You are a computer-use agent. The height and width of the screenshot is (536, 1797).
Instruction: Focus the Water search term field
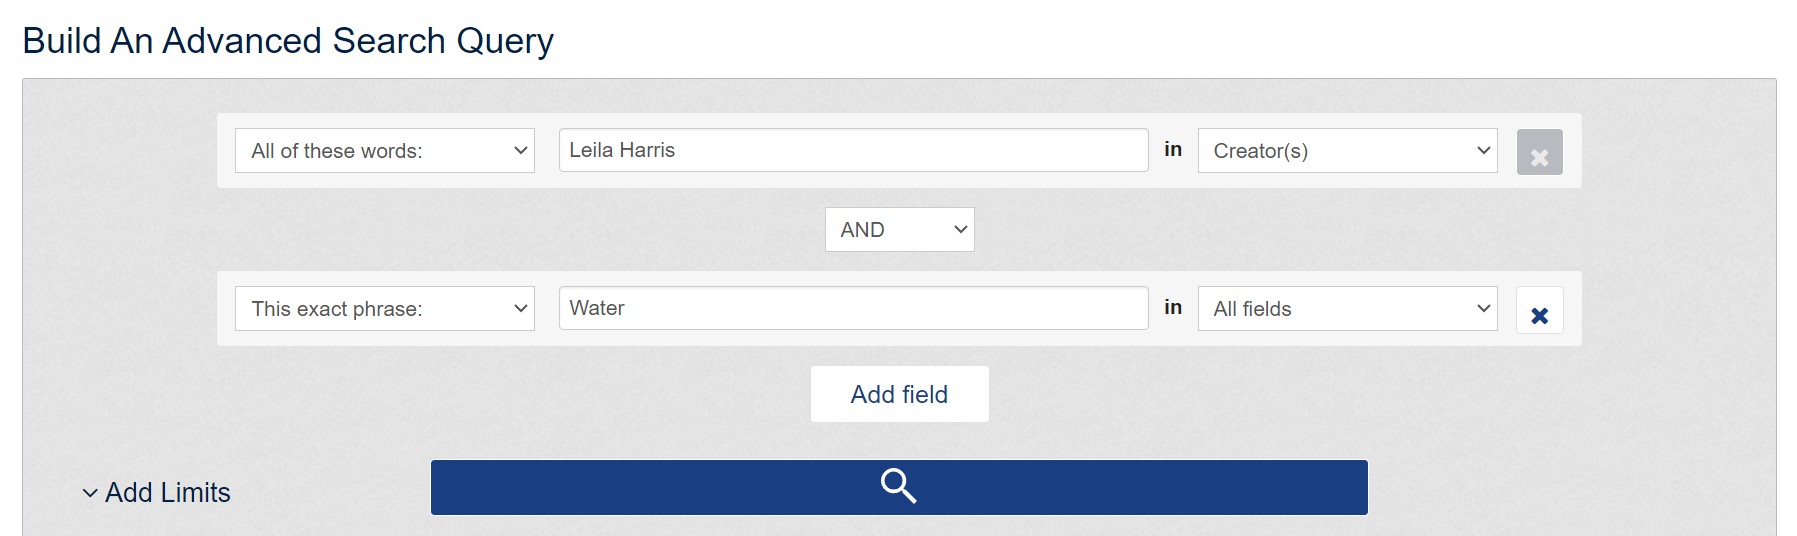852,309
